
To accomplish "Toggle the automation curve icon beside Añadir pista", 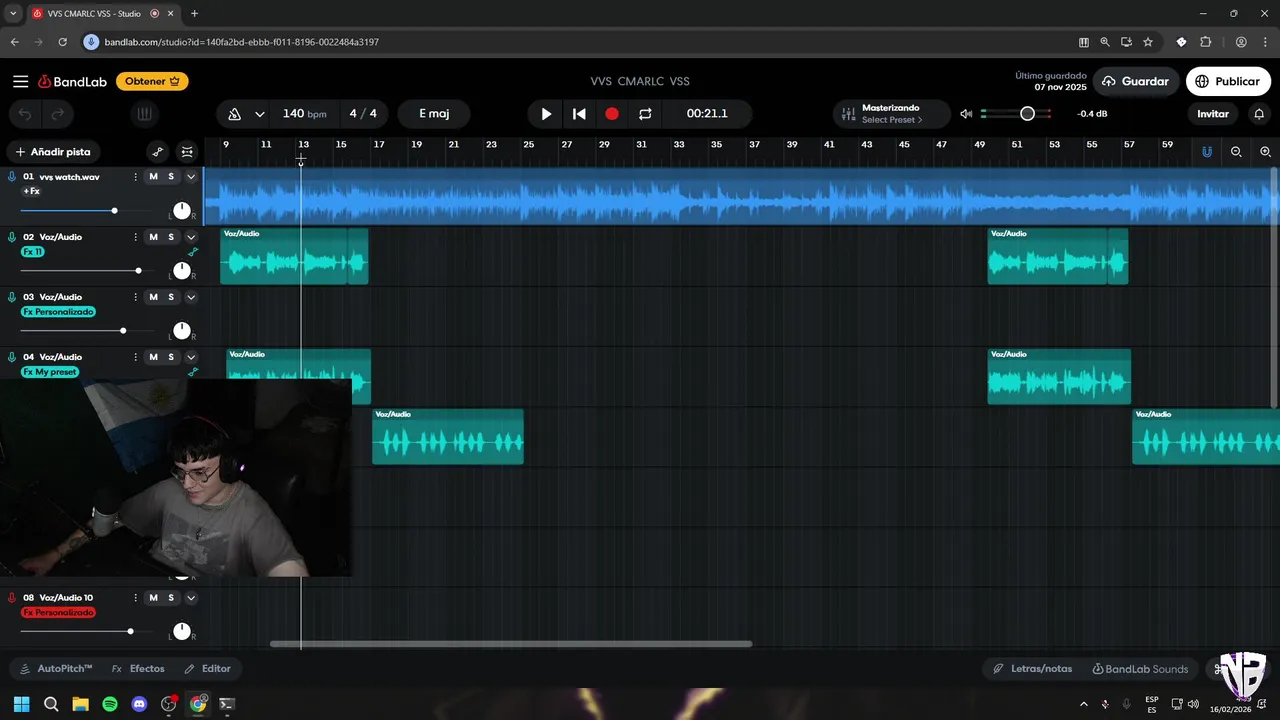I will coord(158,152).
